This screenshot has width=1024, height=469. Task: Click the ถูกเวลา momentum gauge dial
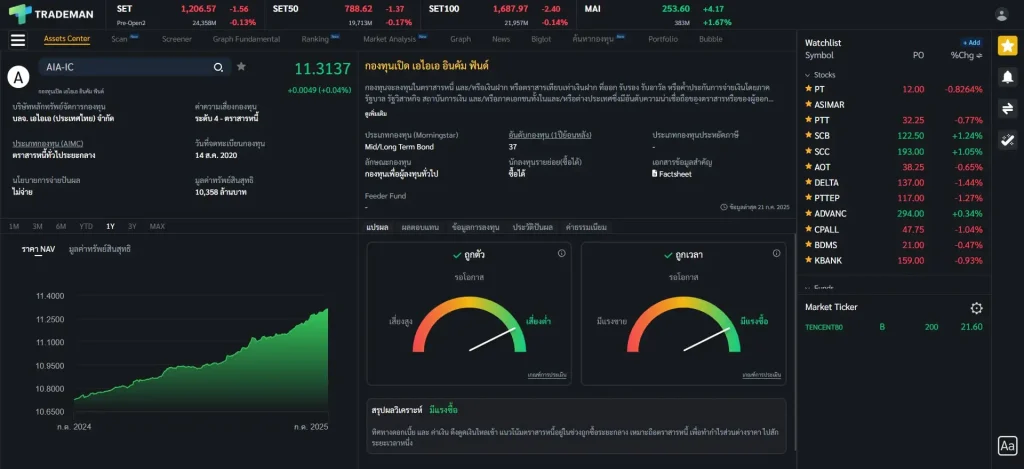pyautogui.click(x=684, y=325)
